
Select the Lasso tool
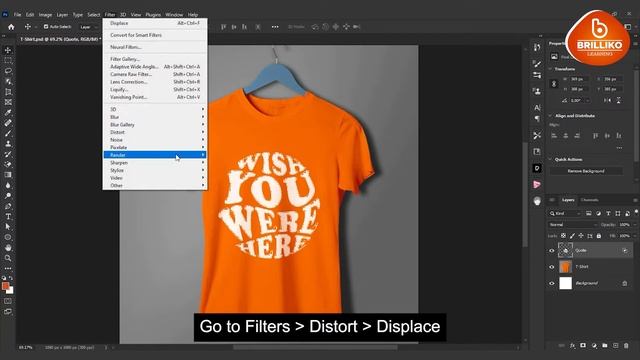(x=8, y=71)
